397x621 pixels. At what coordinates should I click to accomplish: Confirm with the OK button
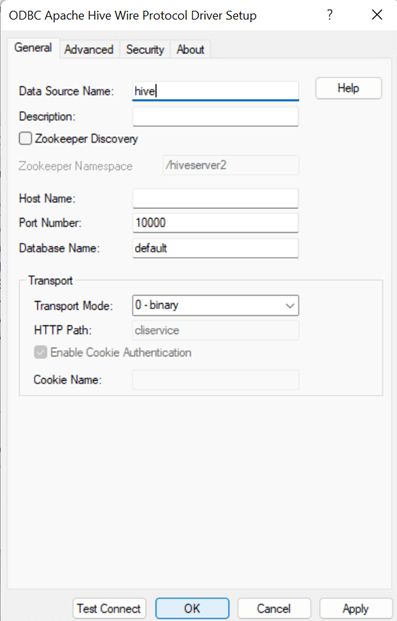click(192, 608)
